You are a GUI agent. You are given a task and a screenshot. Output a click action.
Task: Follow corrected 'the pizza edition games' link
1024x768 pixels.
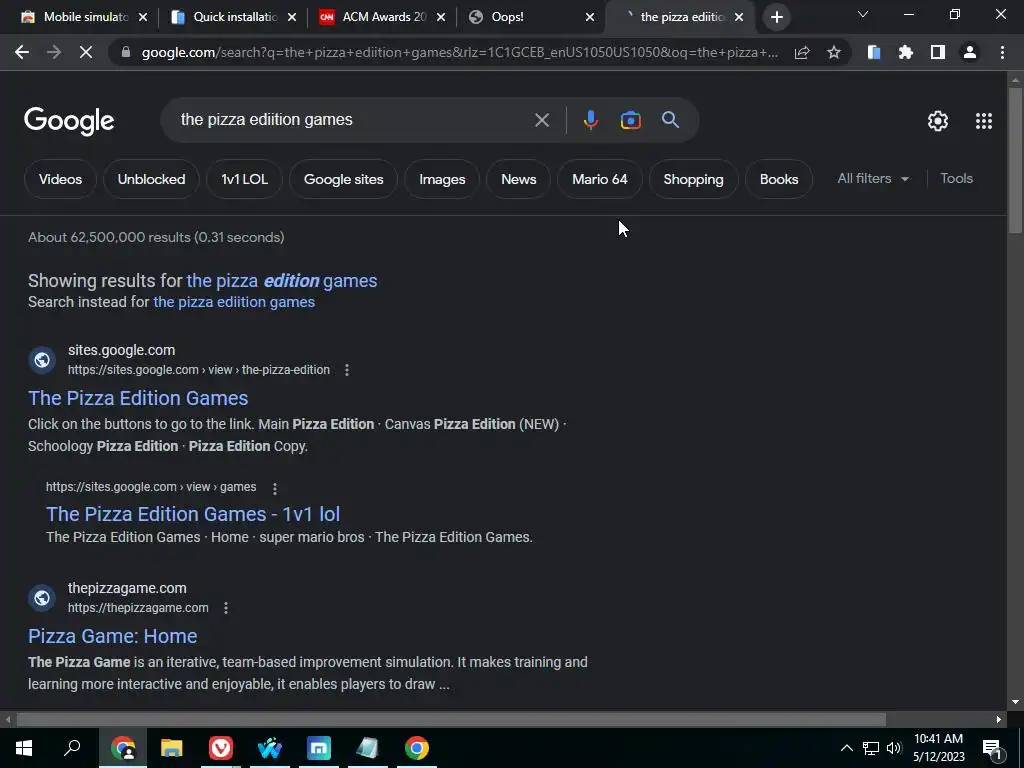[x=282, y=281]
